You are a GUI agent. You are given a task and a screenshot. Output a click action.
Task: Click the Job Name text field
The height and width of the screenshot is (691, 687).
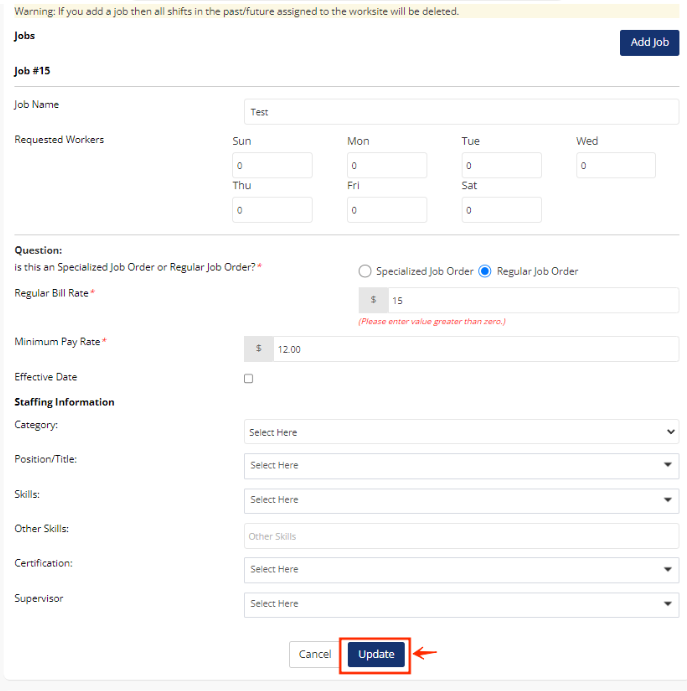pyautogui.click(x=461, y=112)
